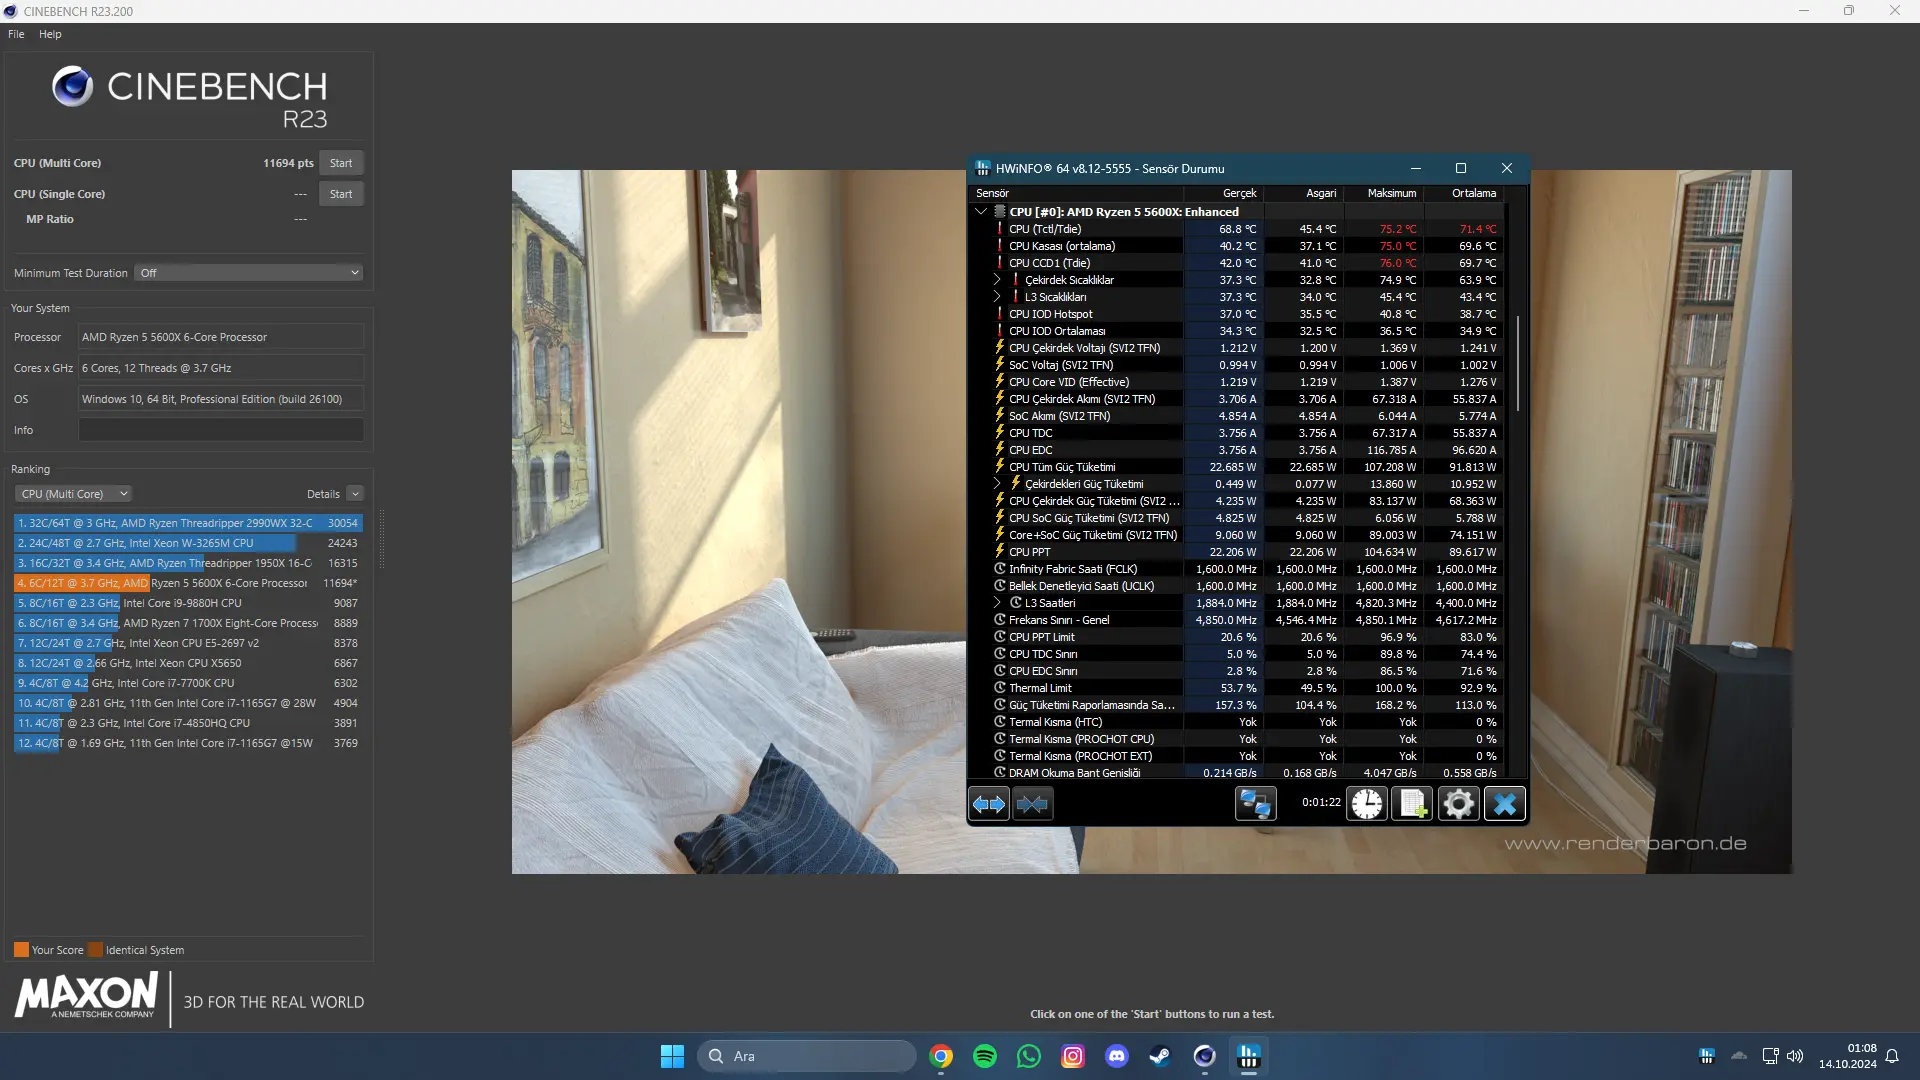Open WhatsApp from taskbar

click(x=1028, y=1056)
